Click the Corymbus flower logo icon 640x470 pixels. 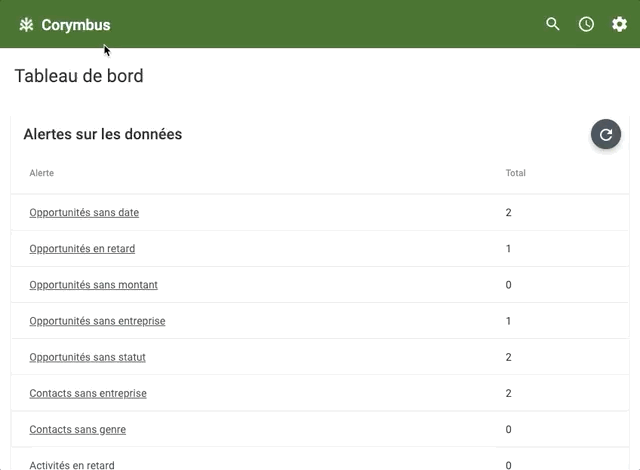(26, 25)
